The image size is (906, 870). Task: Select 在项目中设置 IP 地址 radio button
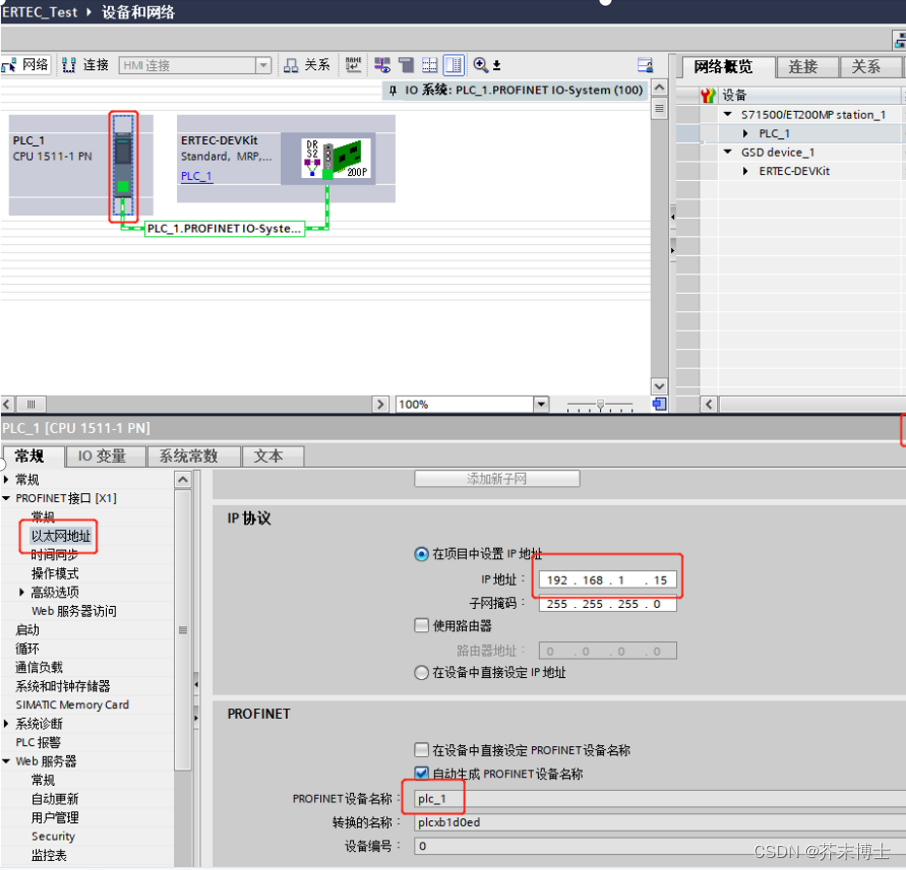point(421,554)
